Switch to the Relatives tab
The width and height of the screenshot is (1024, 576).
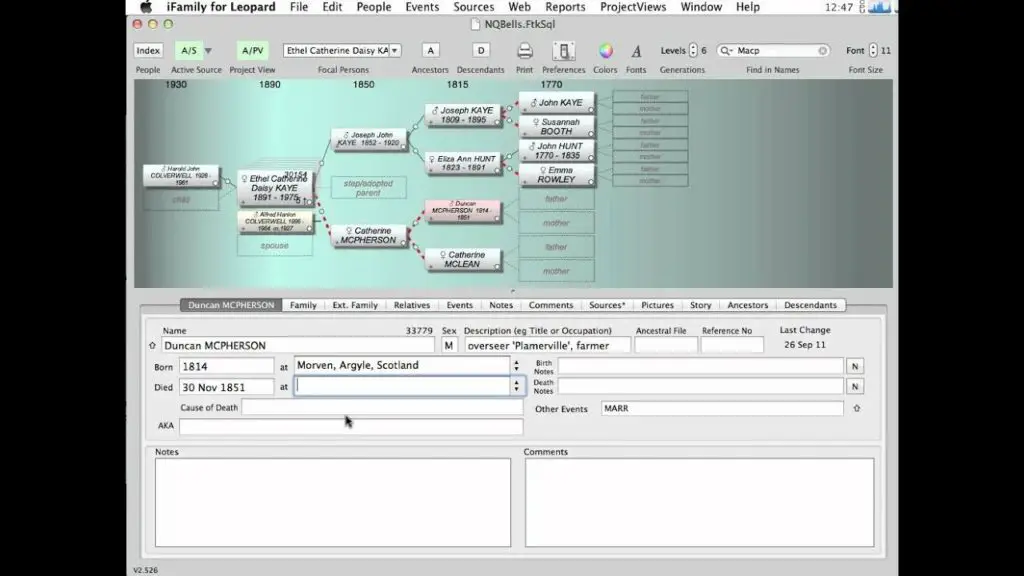[412, 305]
